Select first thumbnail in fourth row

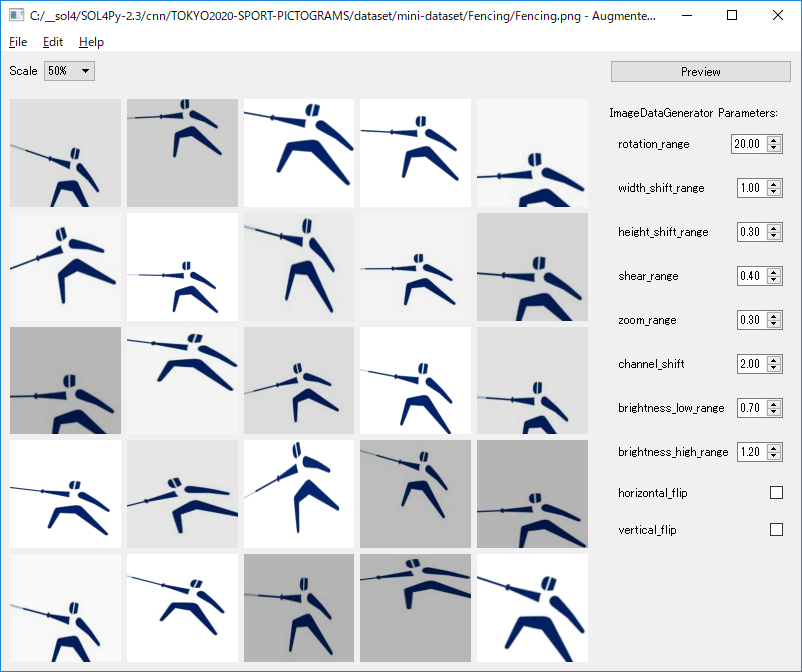65,494
